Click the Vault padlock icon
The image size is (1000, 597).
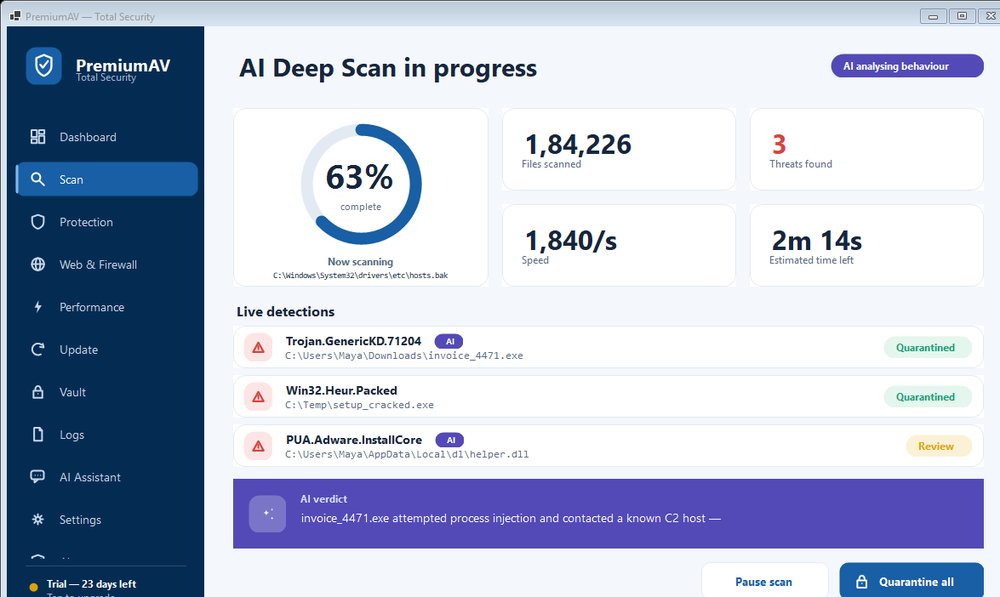[38, 392]
